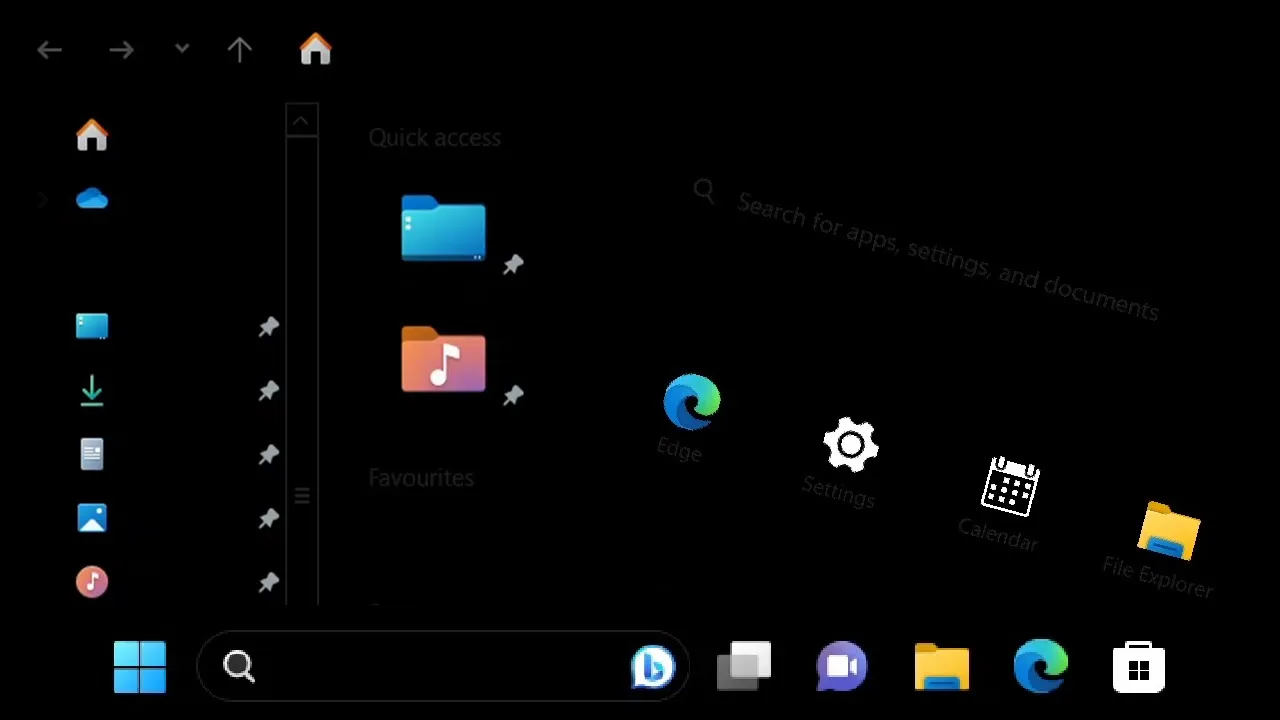Click the Home icon in the address bar
Viewport: 1280px width, 720px height.
[315, 48]
